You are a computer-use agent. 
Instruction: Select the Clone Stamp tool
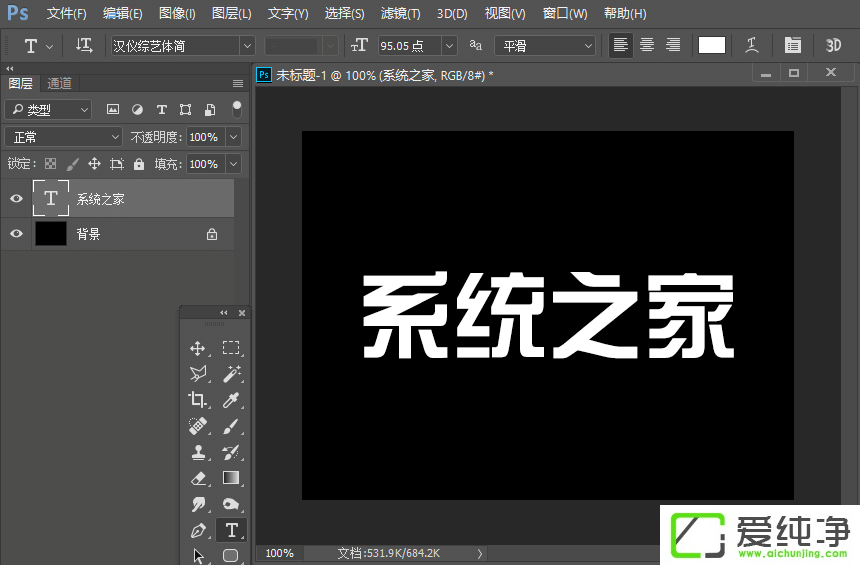click(x=198, y=452)
